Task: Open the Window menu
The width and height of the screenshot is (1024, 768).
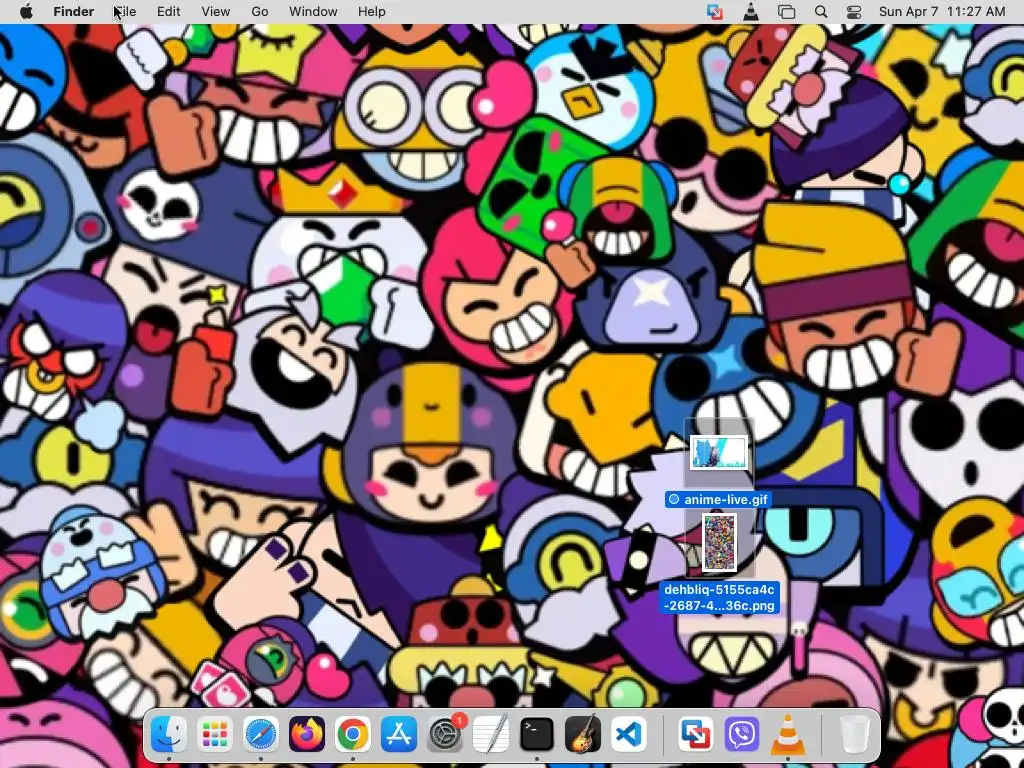Action: 313,12
